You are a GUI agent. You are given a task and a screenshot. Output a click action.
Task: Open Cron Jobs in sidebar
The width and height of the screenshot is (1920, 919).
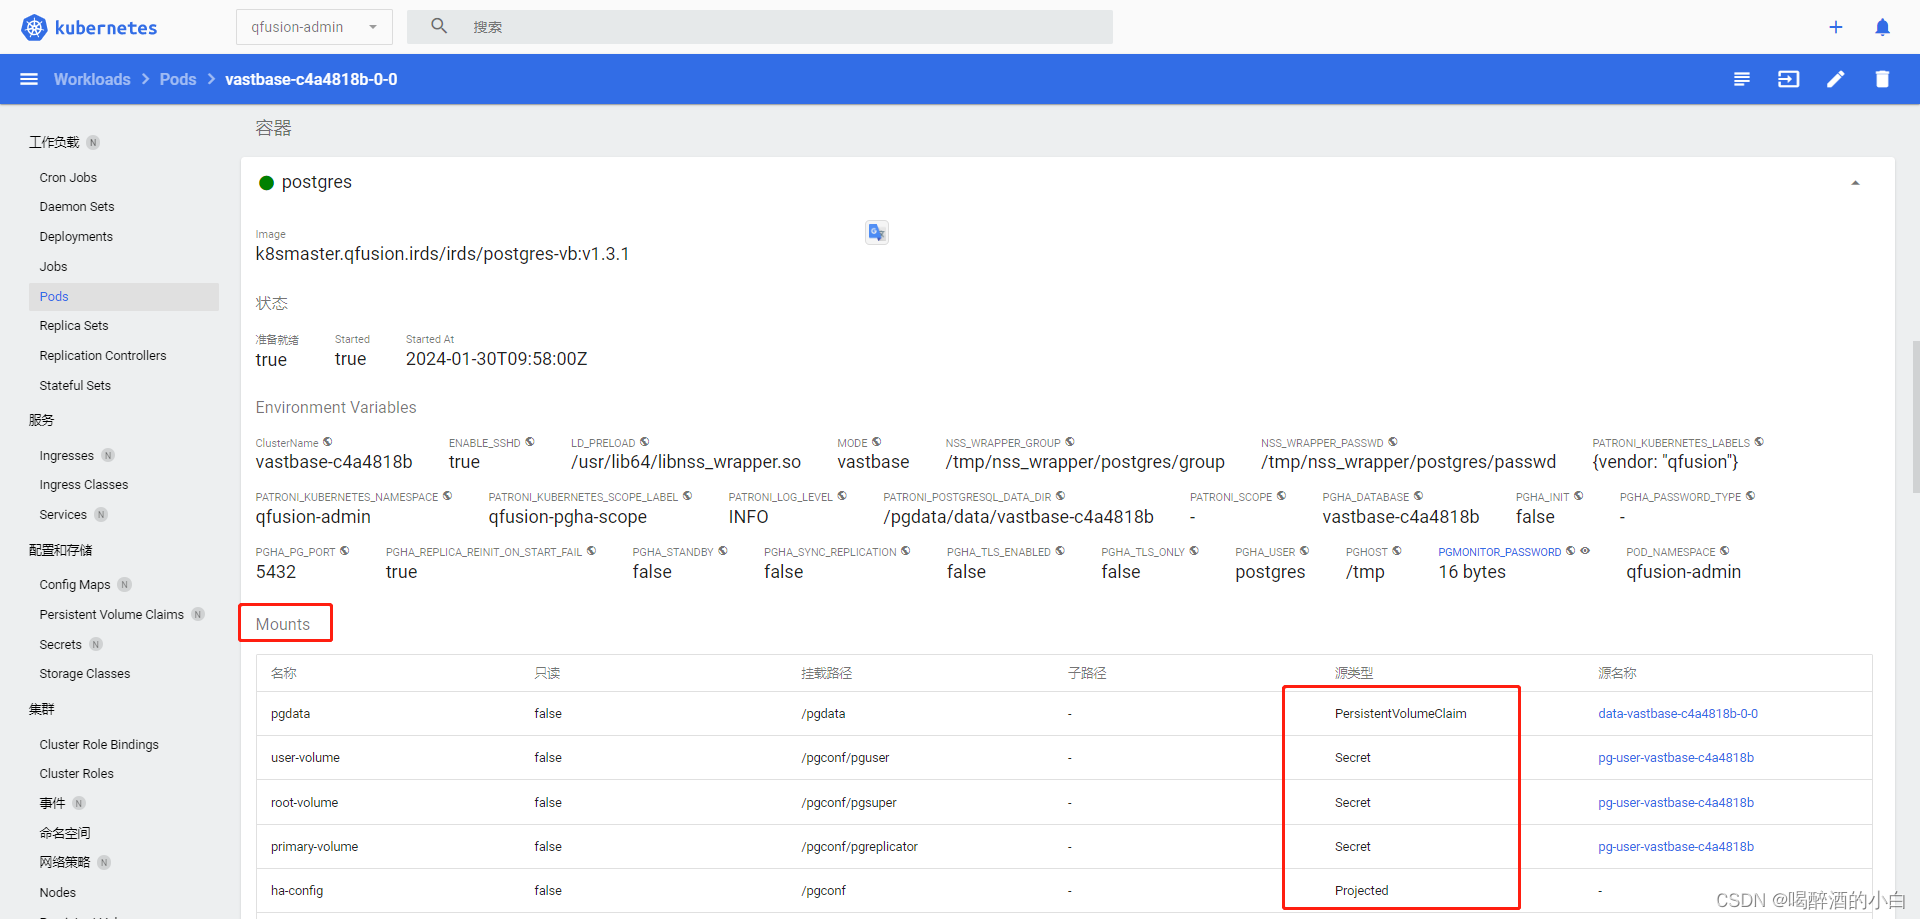click(68, 177)
